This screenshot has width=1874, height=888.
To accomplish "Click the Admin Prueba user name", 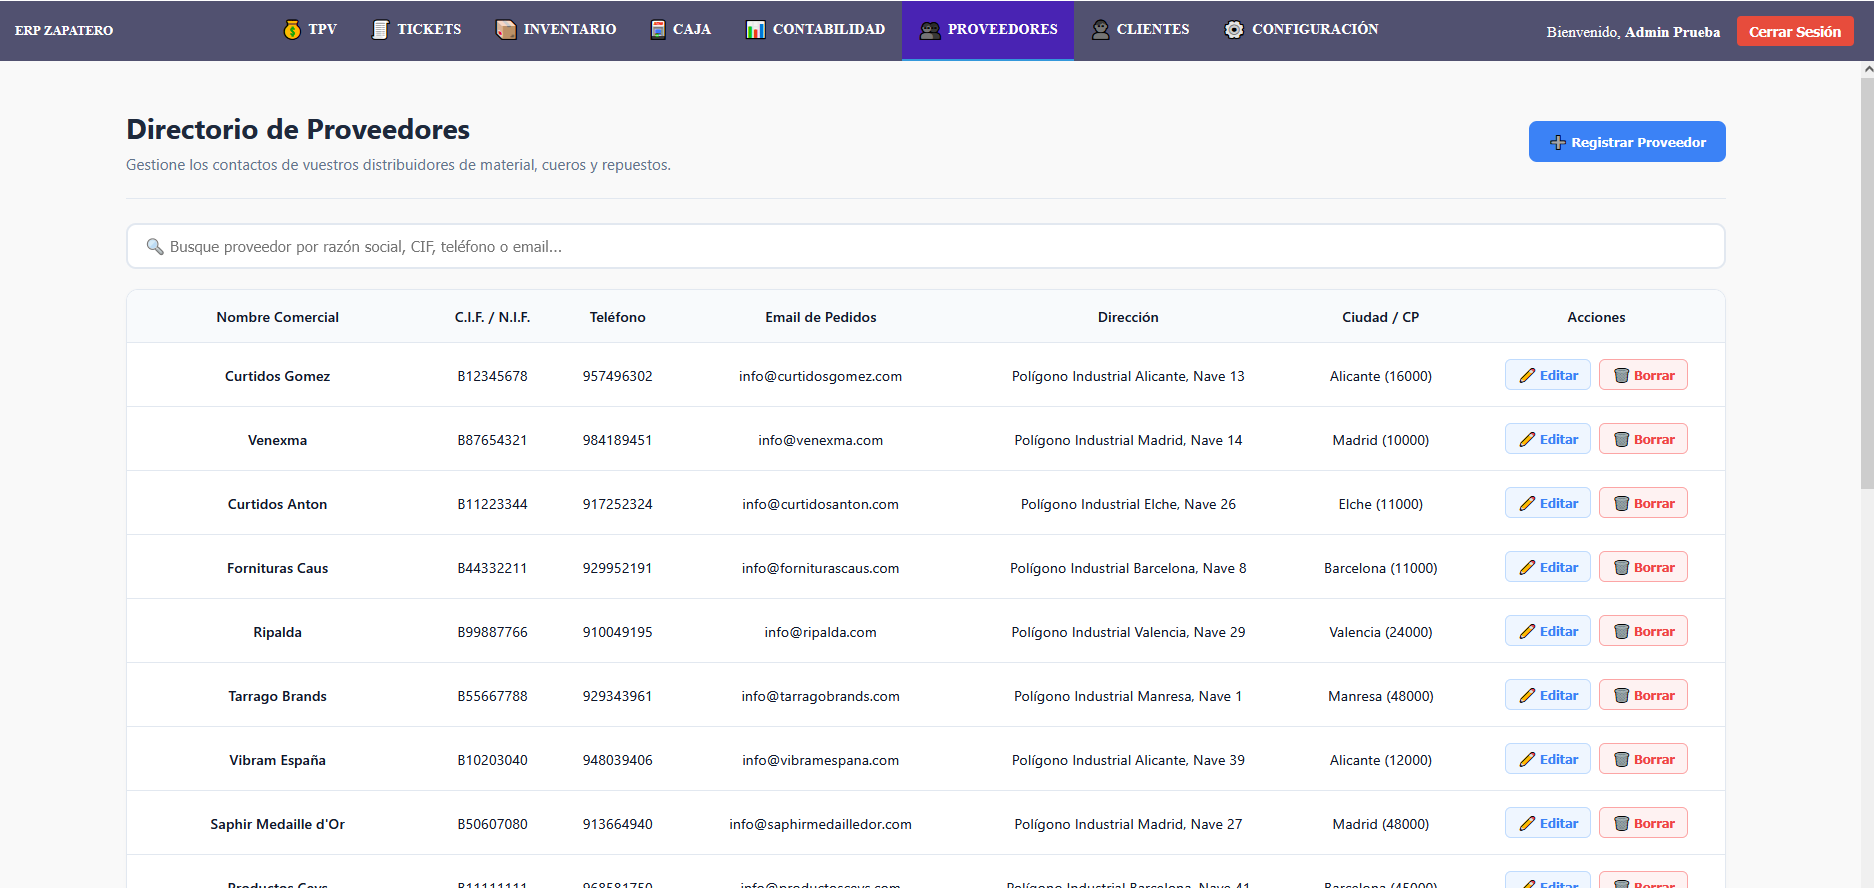I will click(1673, 32).
